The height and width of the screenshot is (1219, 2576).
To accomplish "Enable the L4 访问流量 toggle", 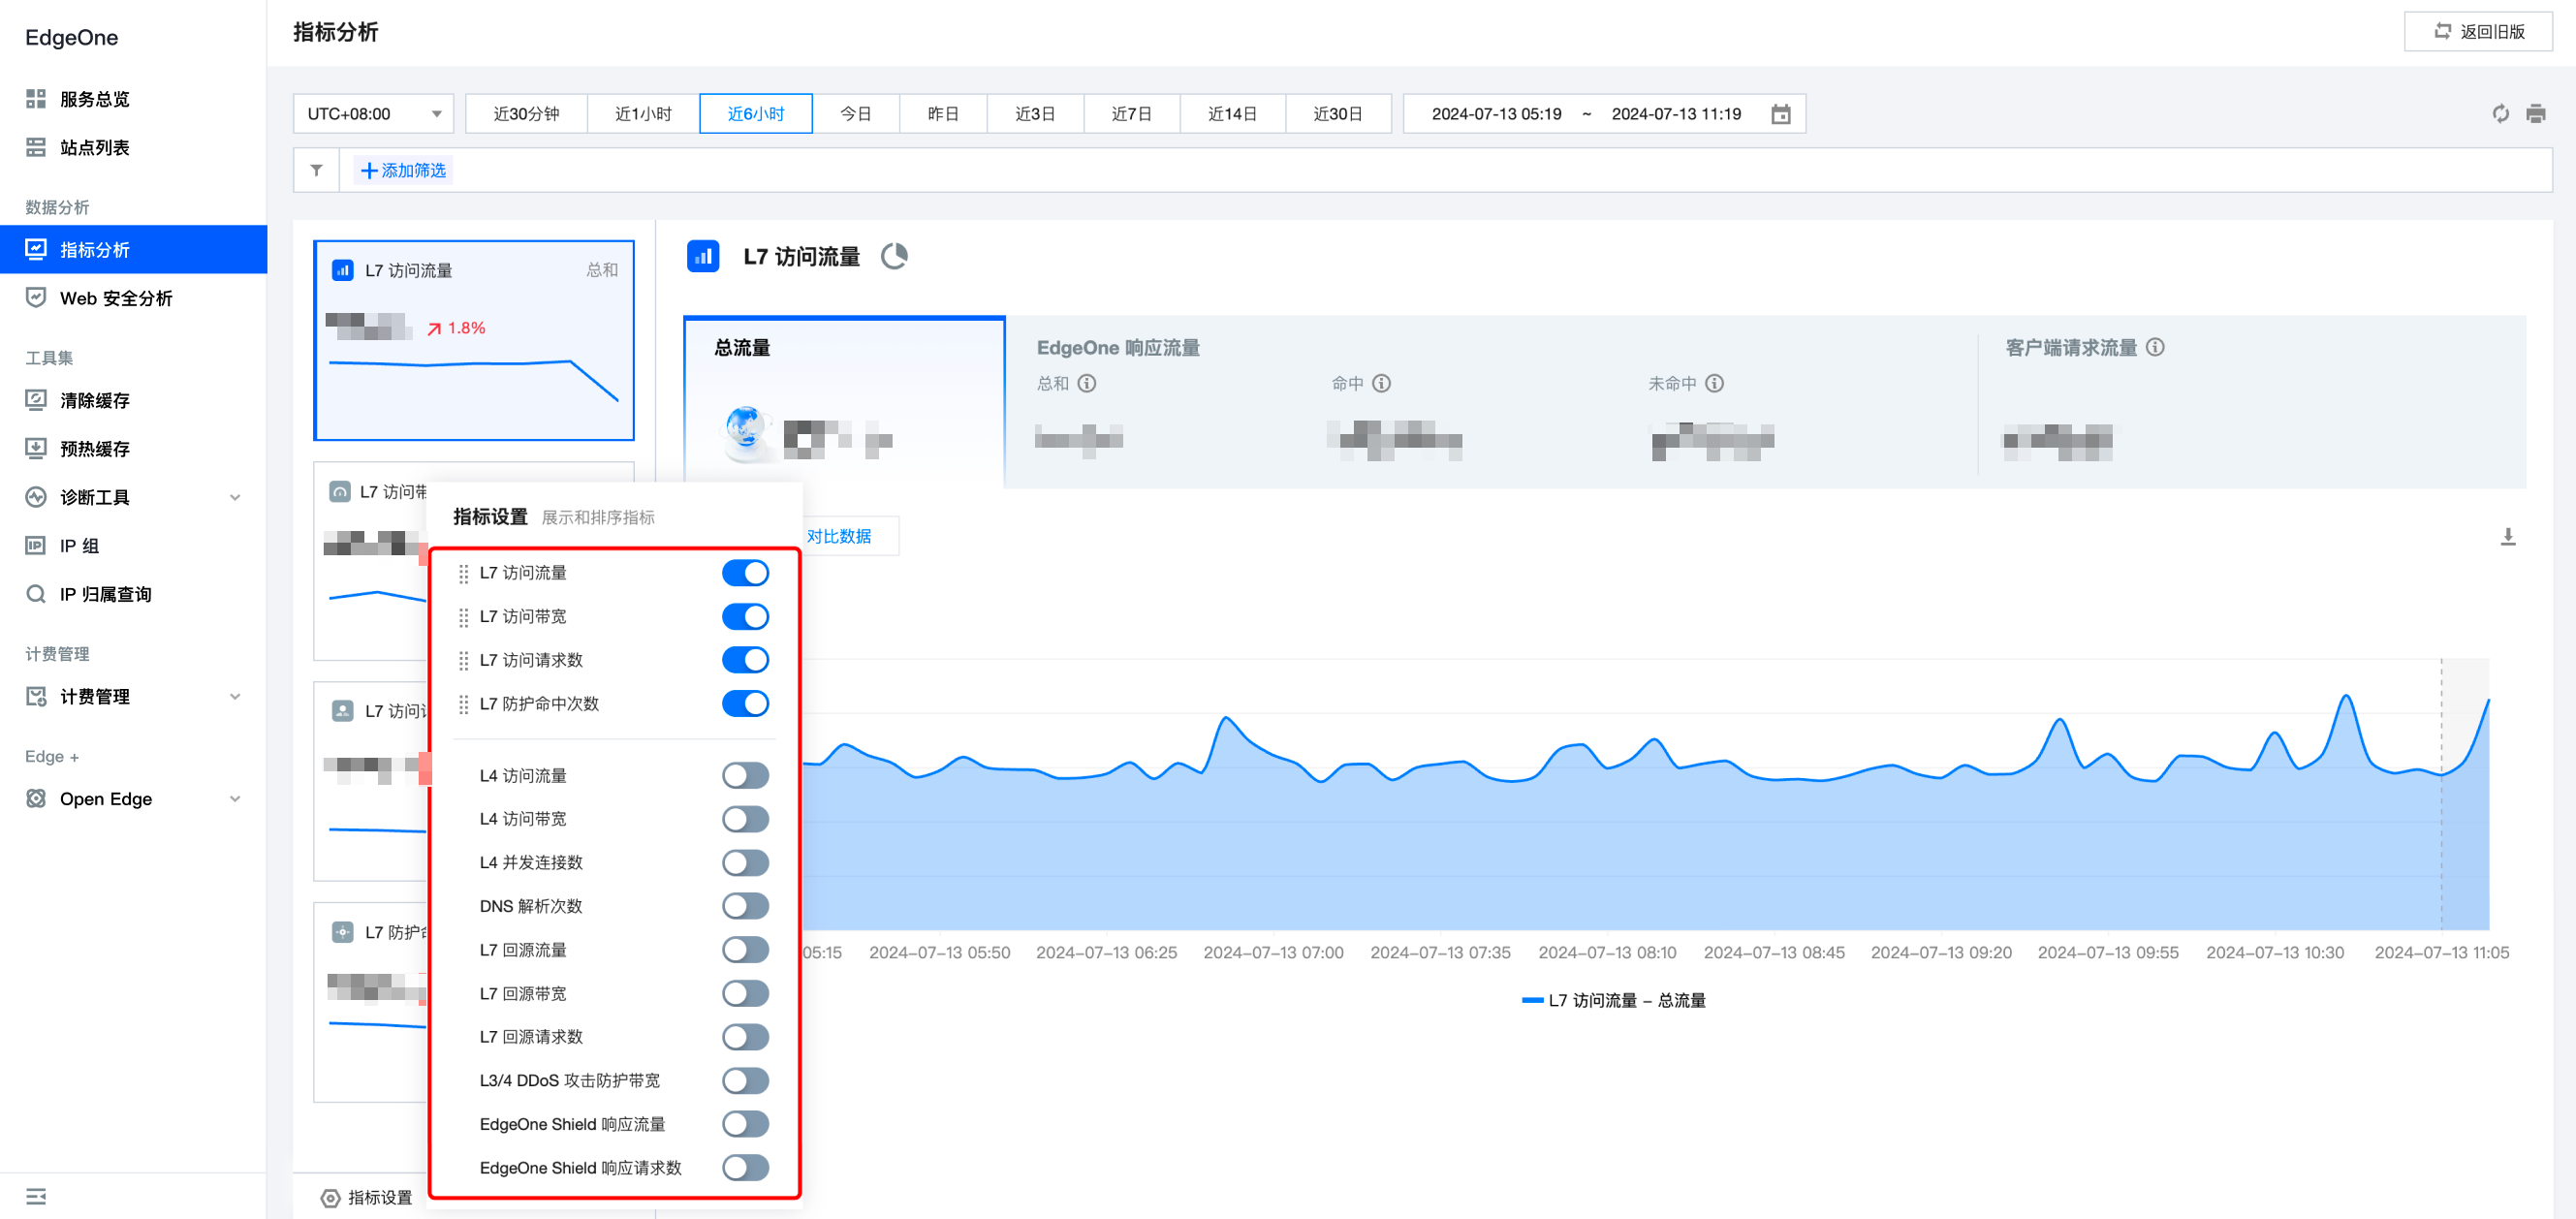I will 745,775.
